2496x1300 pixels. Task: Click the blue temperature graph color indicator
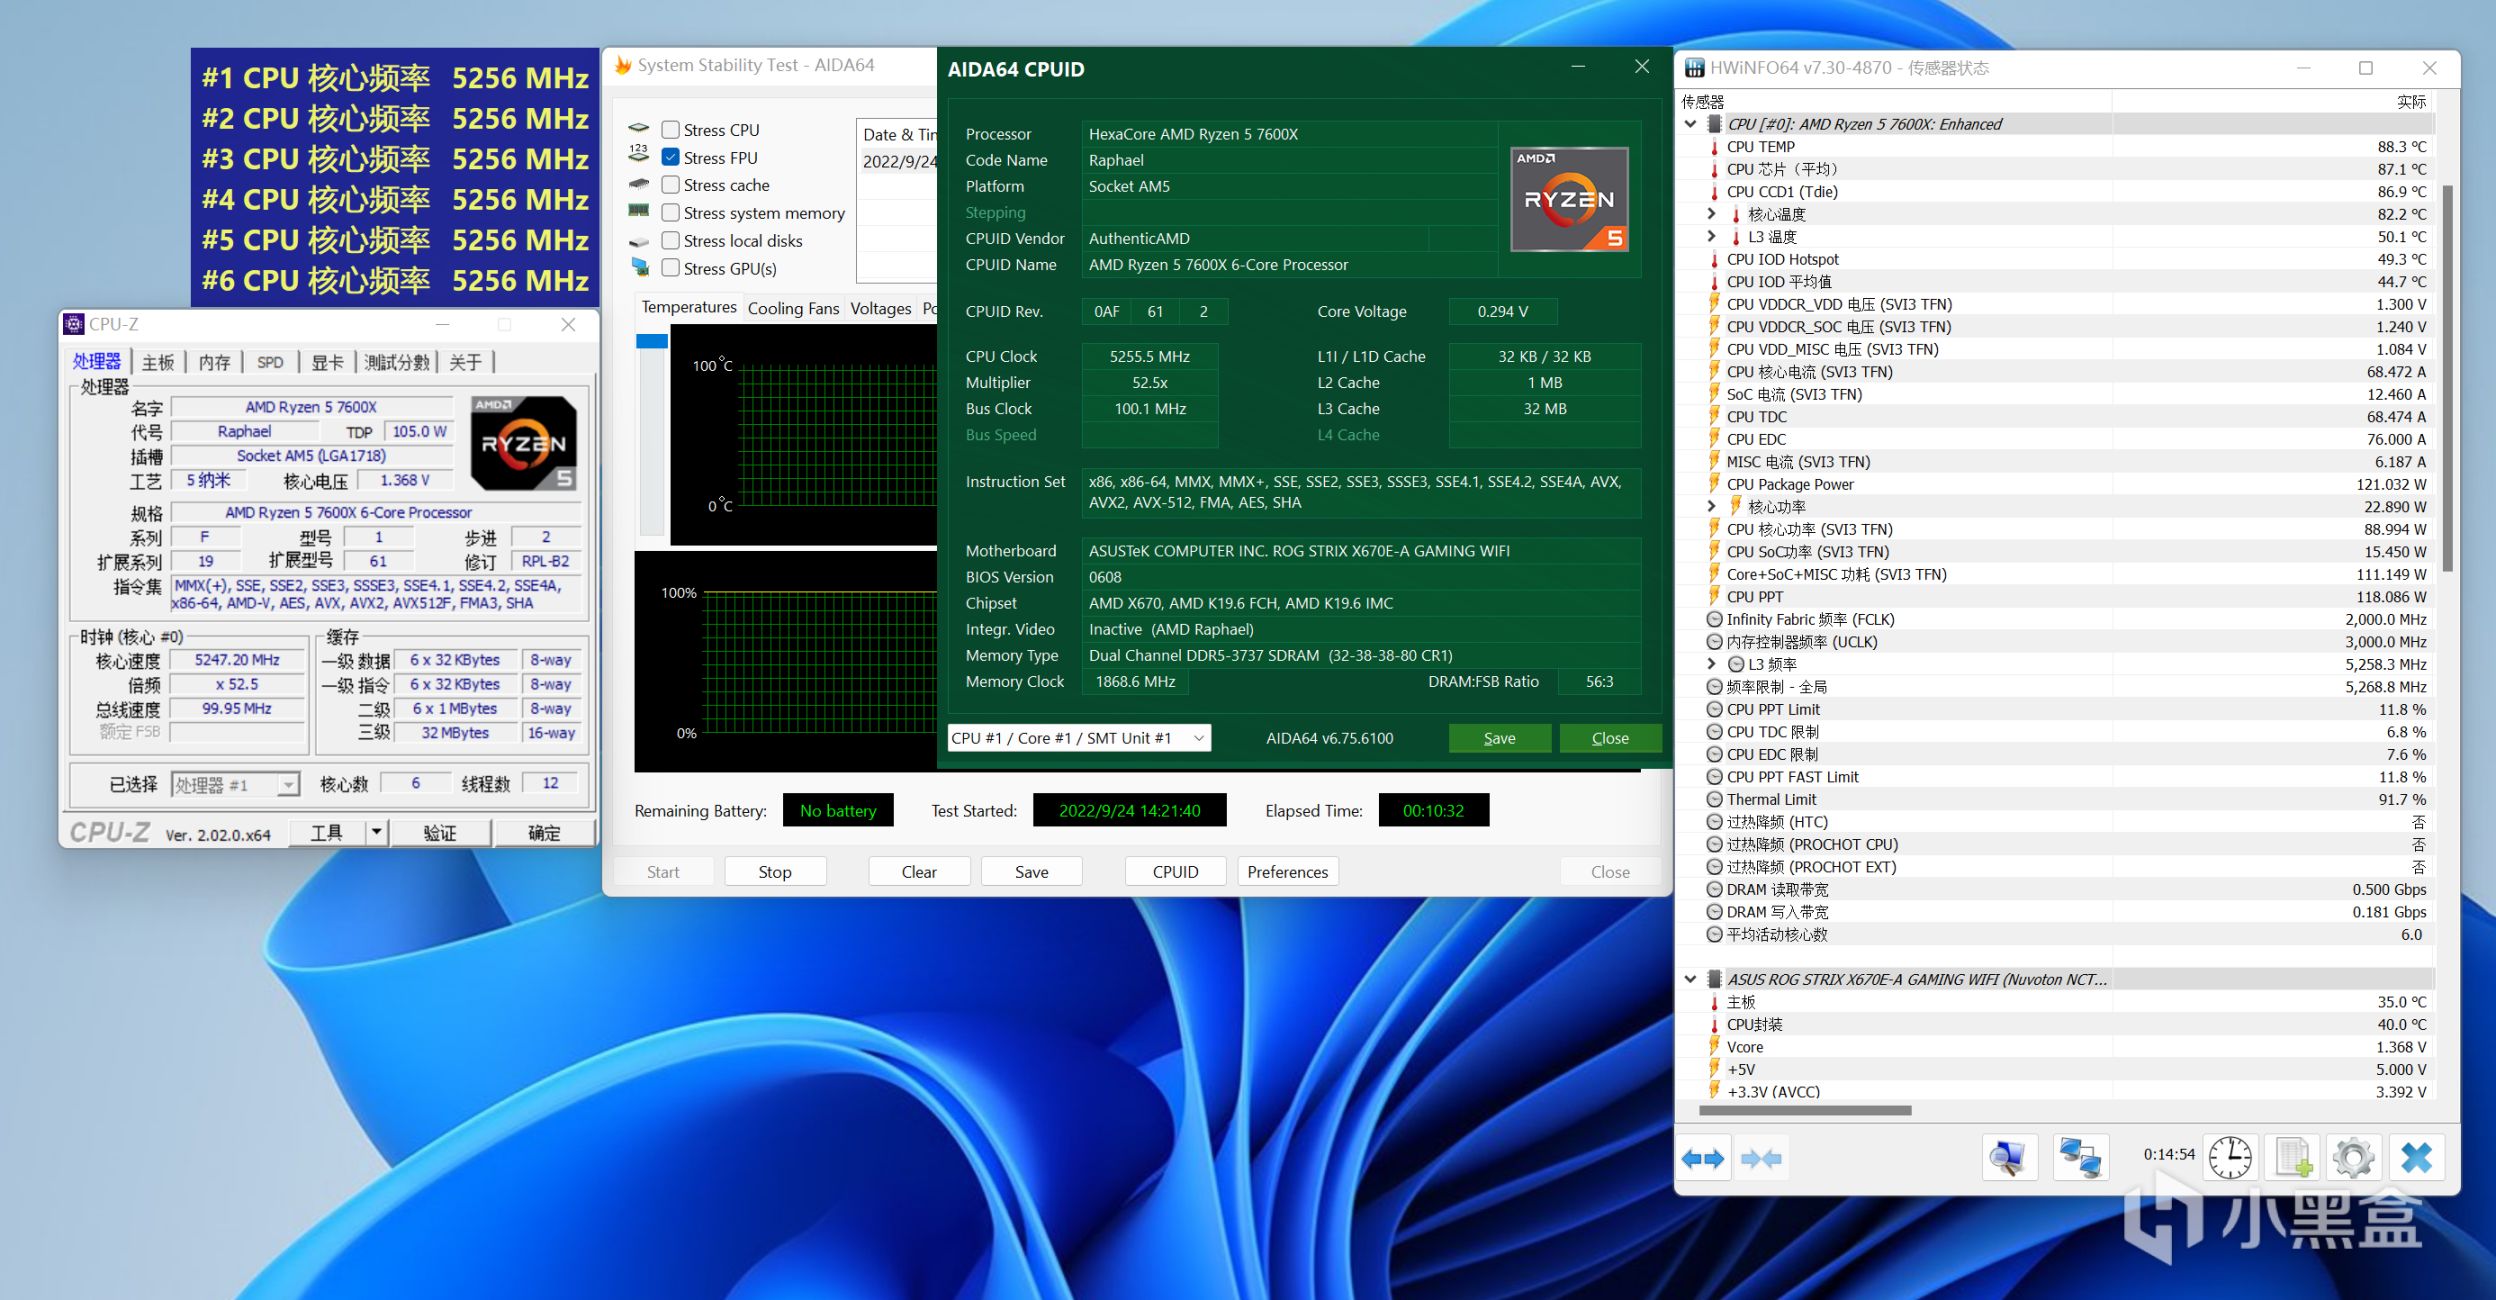pyautogui.click(x=652, y=342)
